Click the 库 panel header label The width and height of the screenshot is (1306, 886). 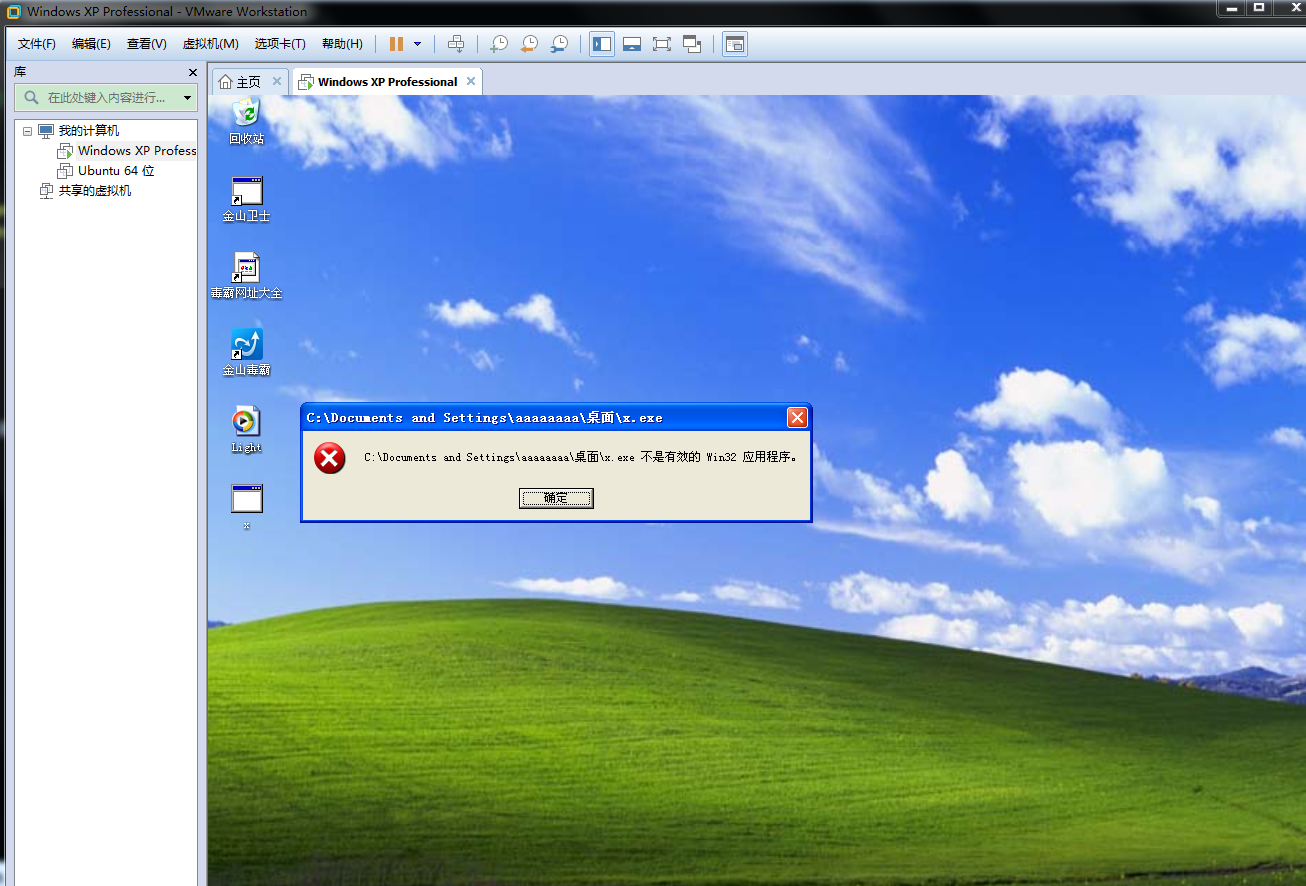[20, 72]
